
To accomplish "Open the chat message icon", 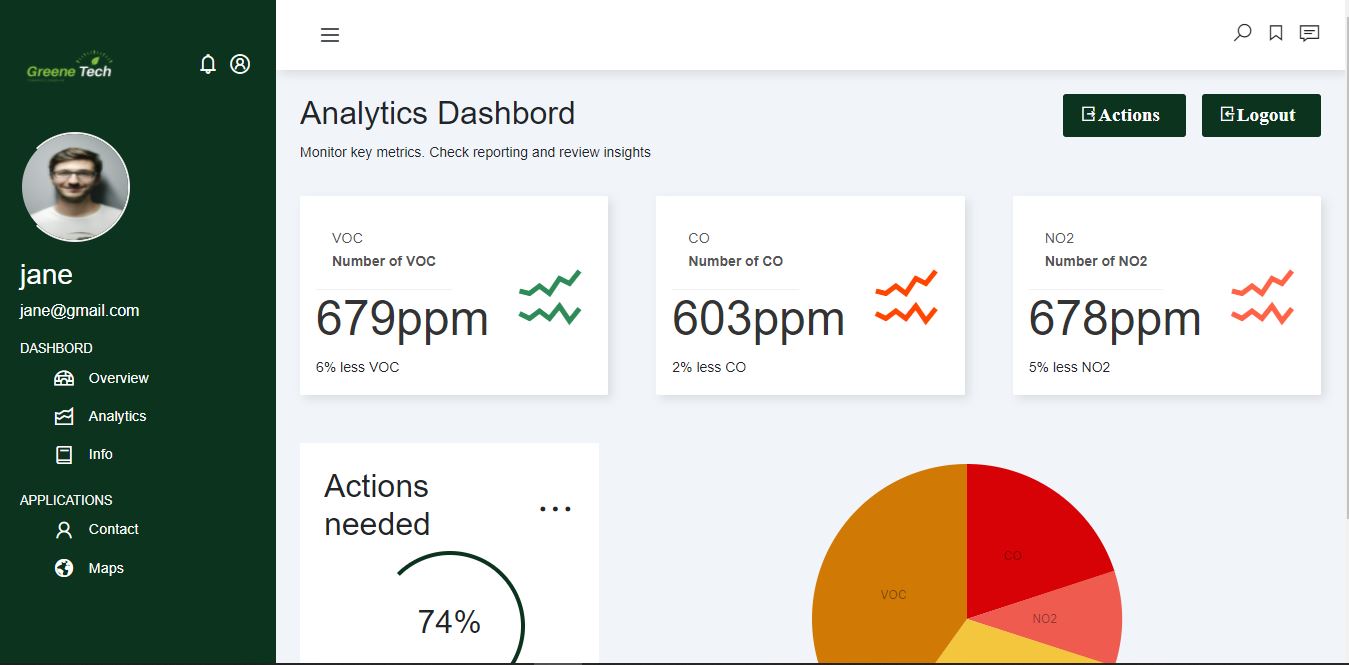I will (x=1309, y=33).
